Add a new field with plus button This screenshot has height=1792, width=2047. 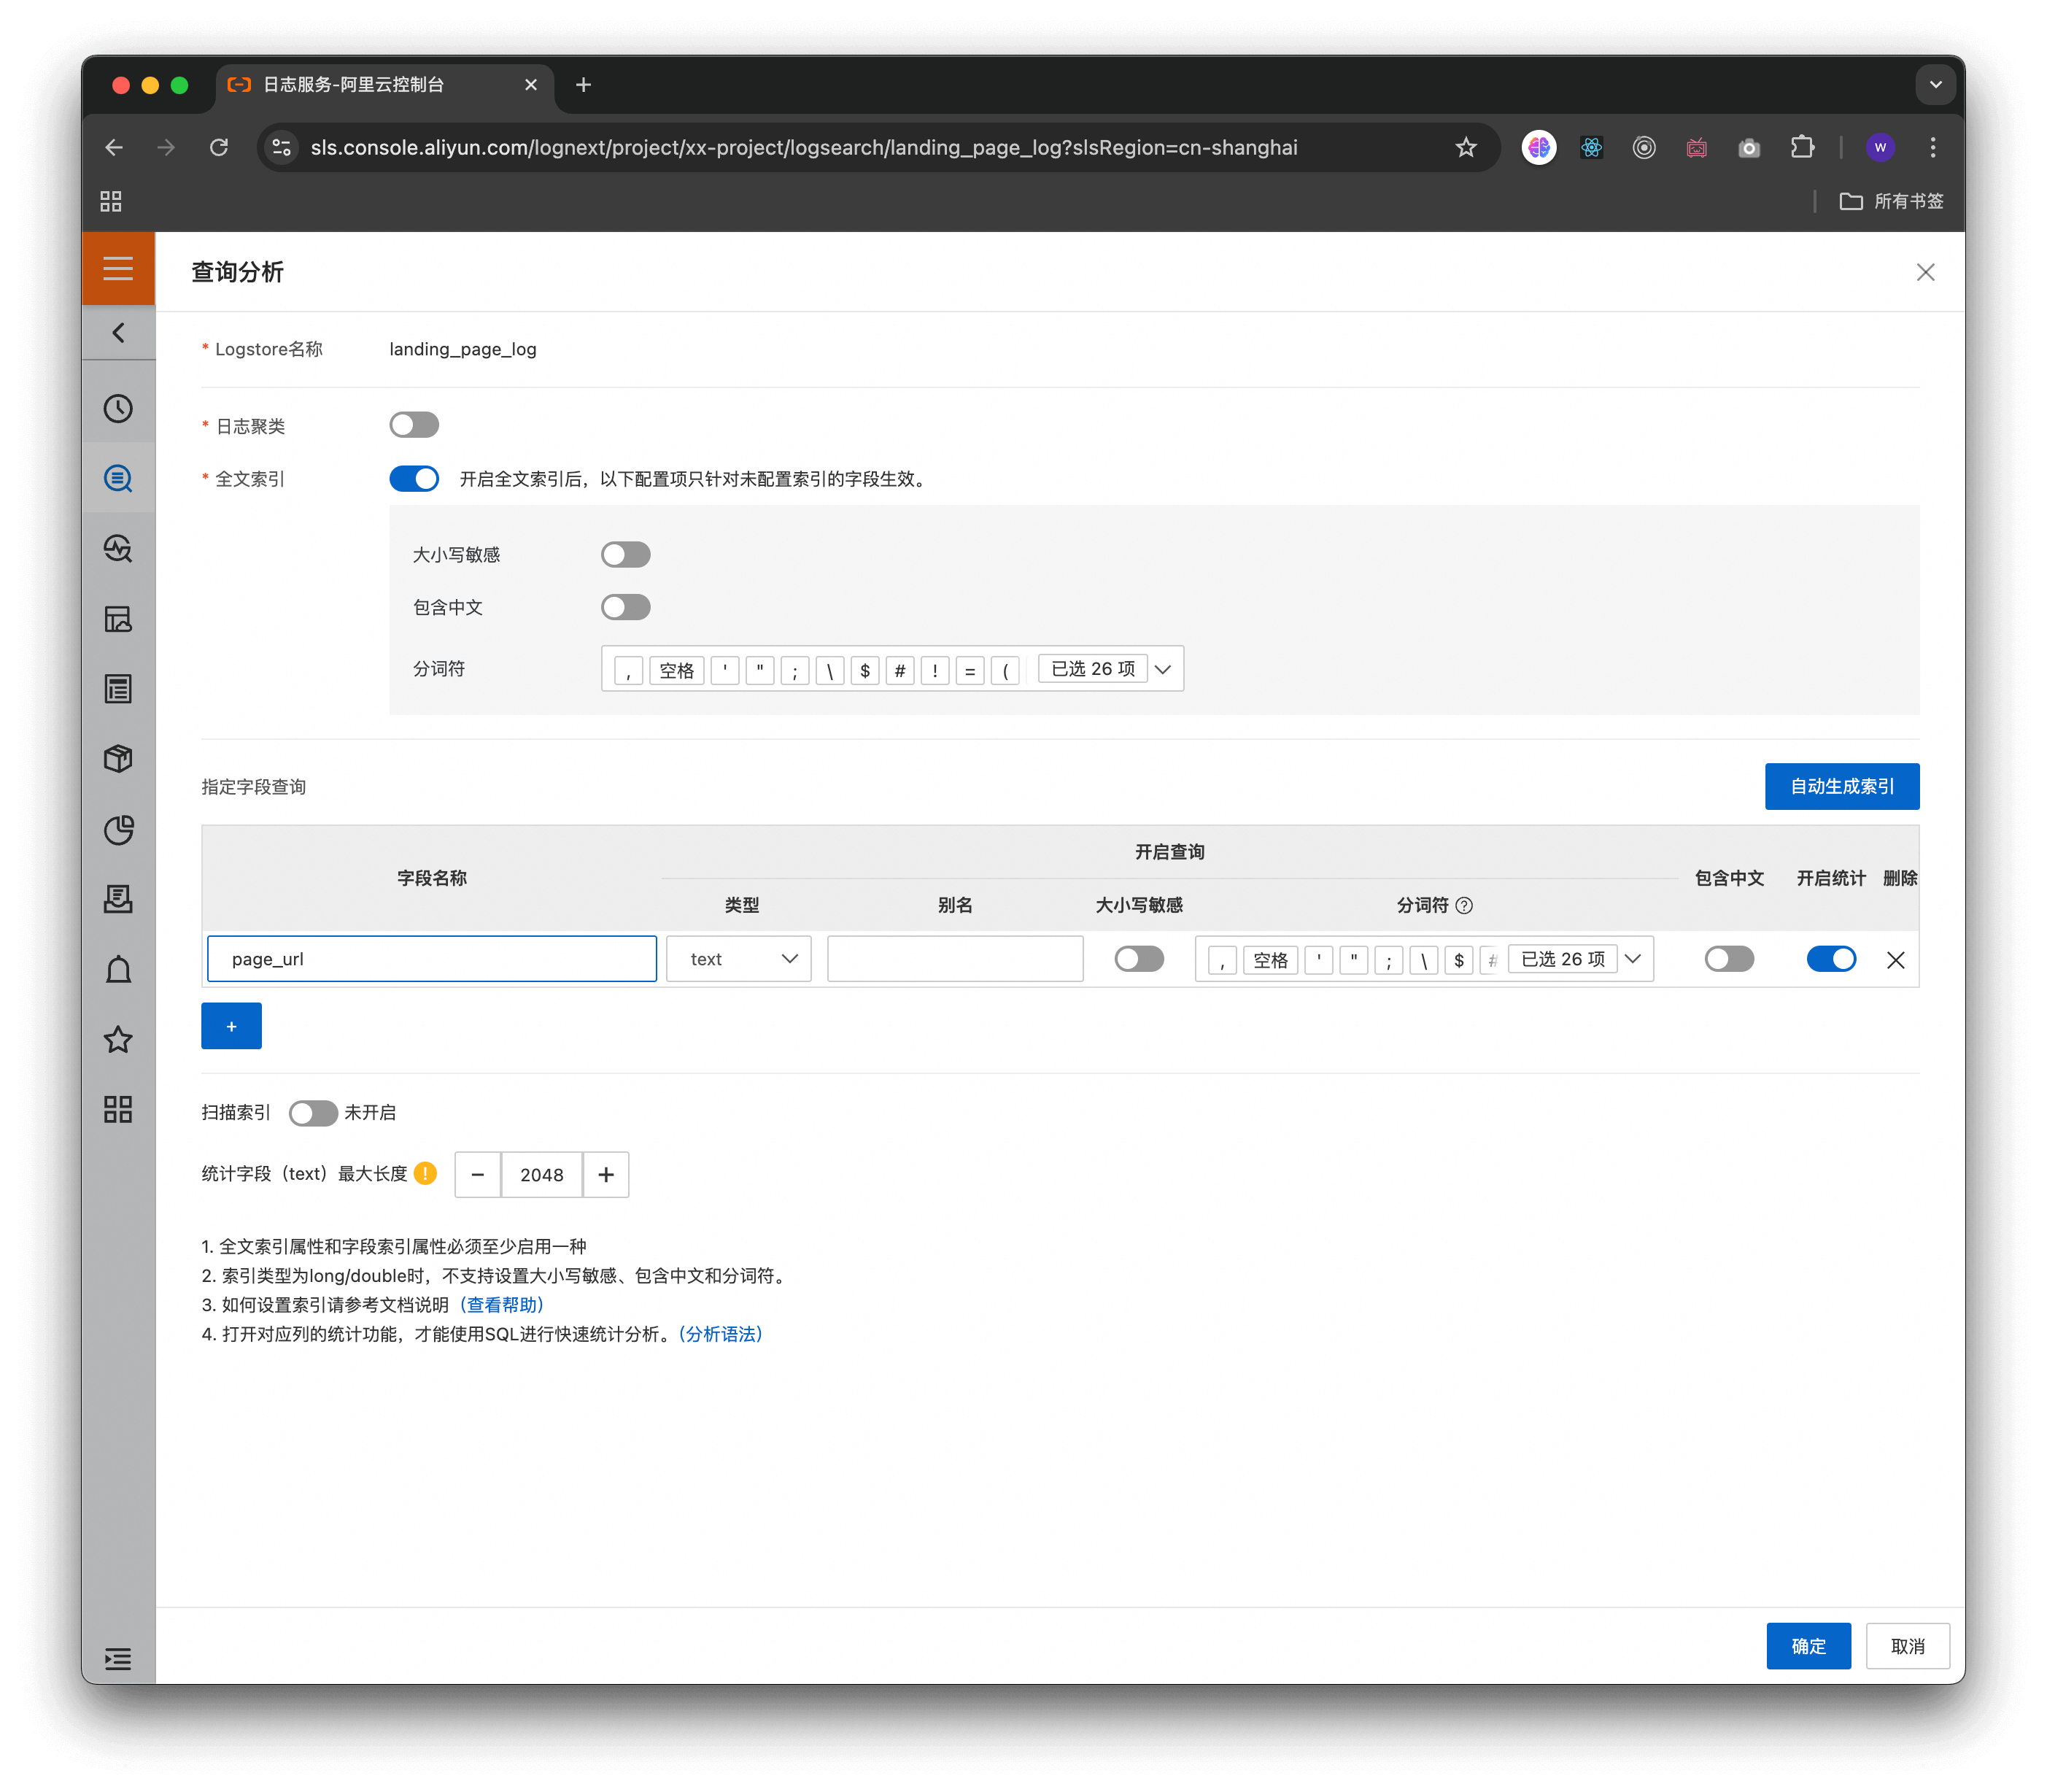tap(231, 1026)
